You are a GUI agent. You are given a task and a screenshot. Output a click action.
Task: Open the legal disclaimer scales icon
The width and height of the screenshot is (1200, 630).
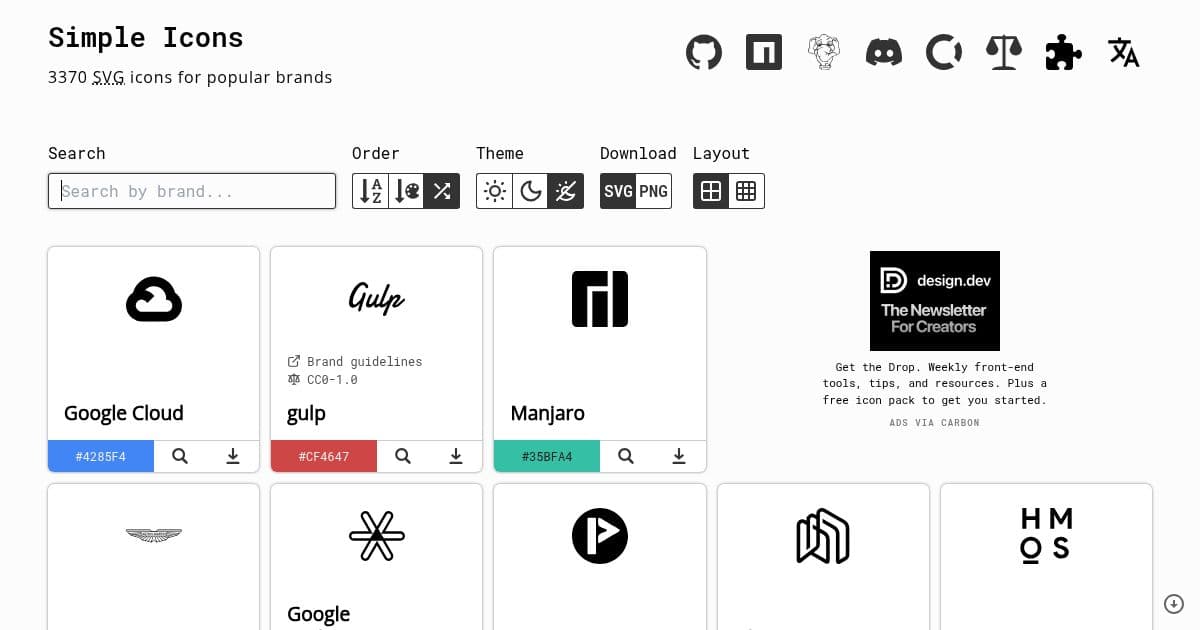pos(1004,52)
